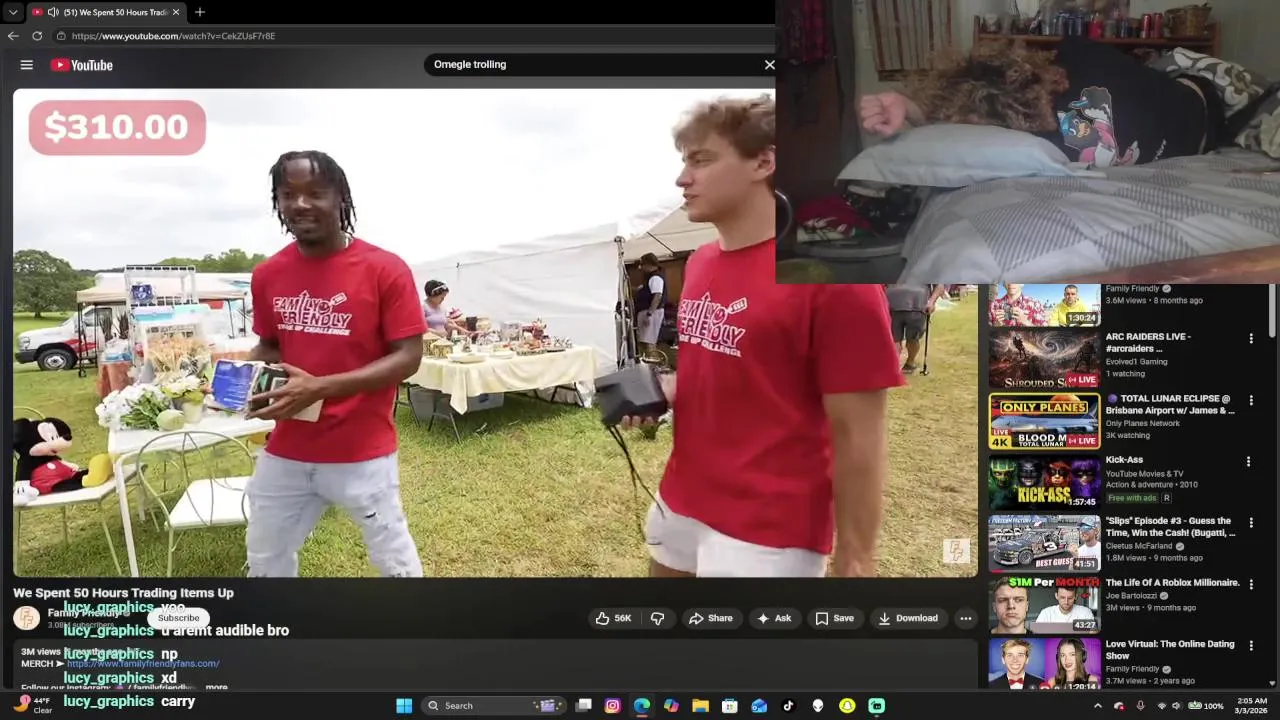The height and width of the screenshot is (720, 1280).
Task: Reload the page with refresh icon
Action: pos(37,36)
